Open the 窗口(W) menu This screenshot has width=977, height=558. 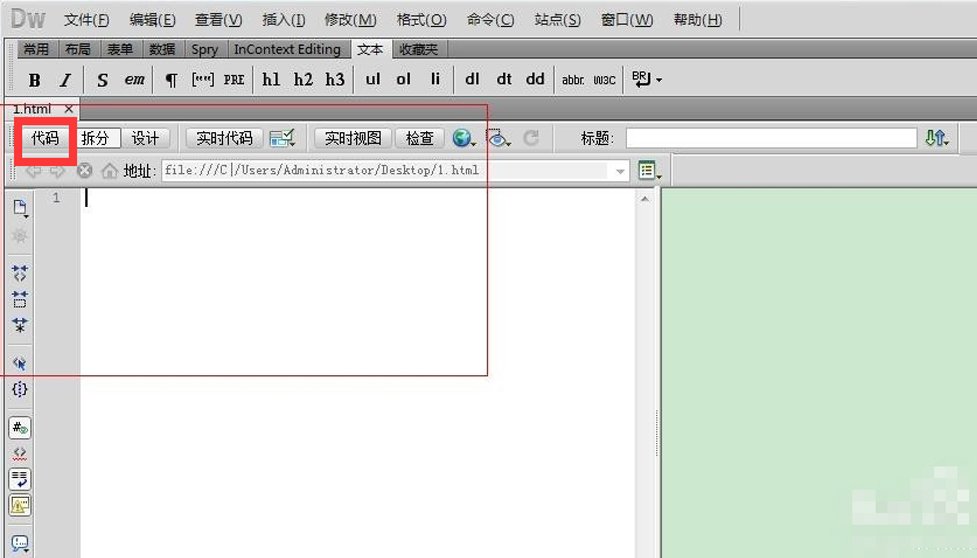click(627, 20)
